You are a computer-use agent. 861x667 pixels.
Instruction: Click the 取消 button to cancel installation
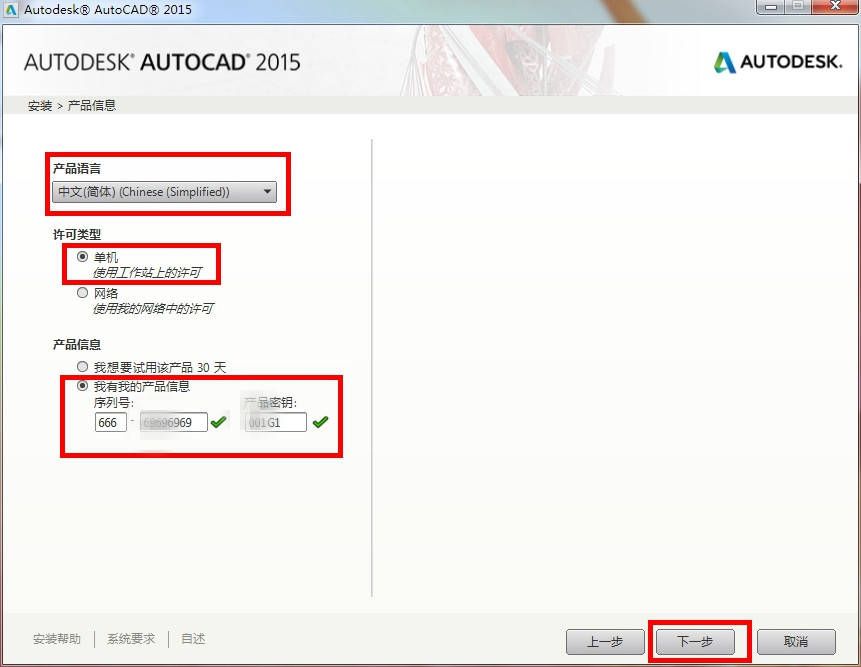point(796,640)
